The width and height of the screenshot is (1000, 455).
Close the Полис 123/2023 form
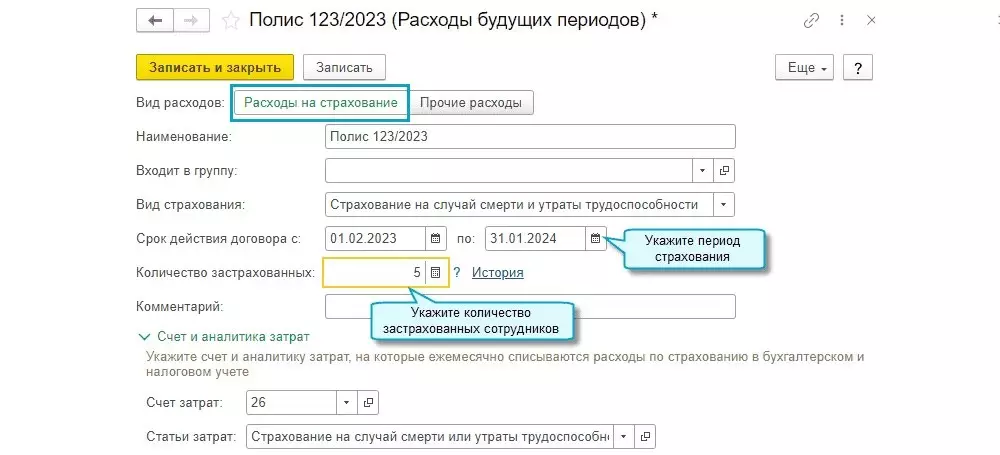pyautogui.click(x=871, y=20)
